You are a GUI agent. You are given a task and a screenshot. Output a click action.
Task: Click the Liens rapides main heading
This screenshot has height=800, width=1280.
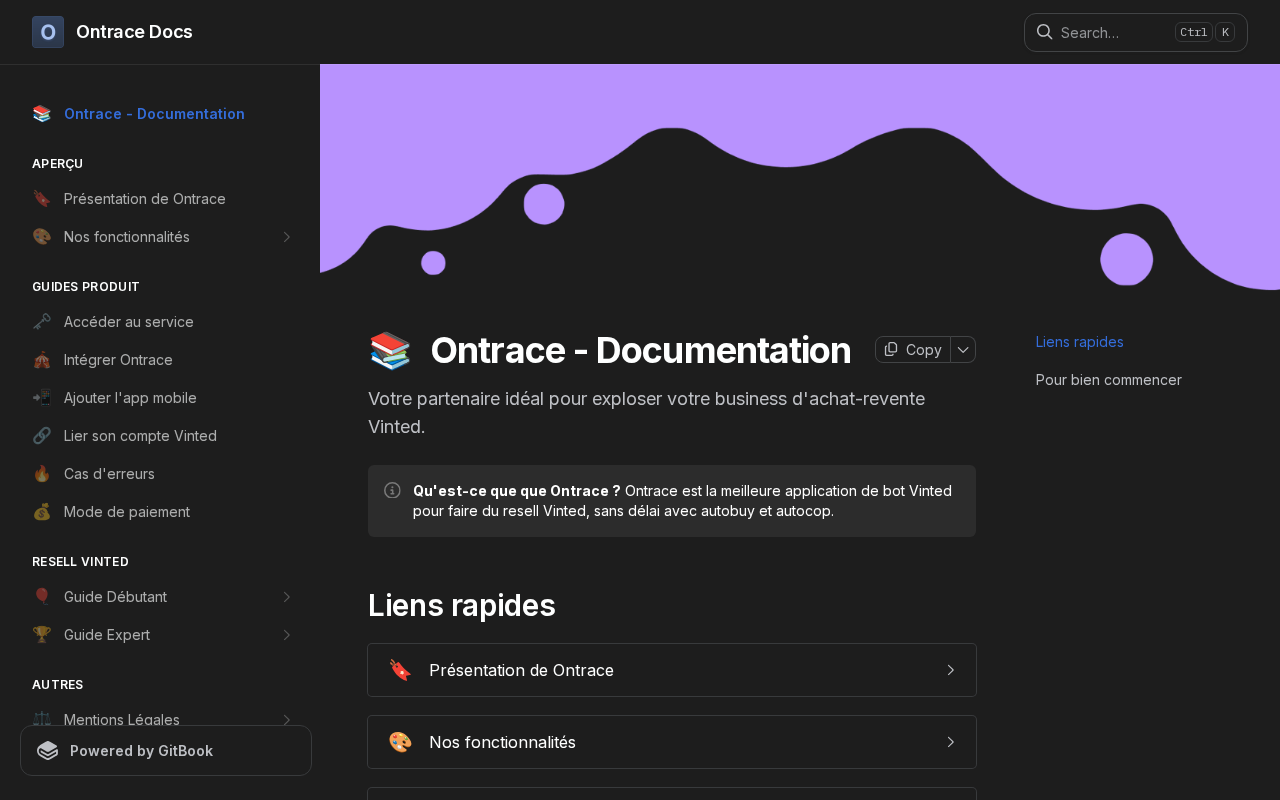pos(462,606)
